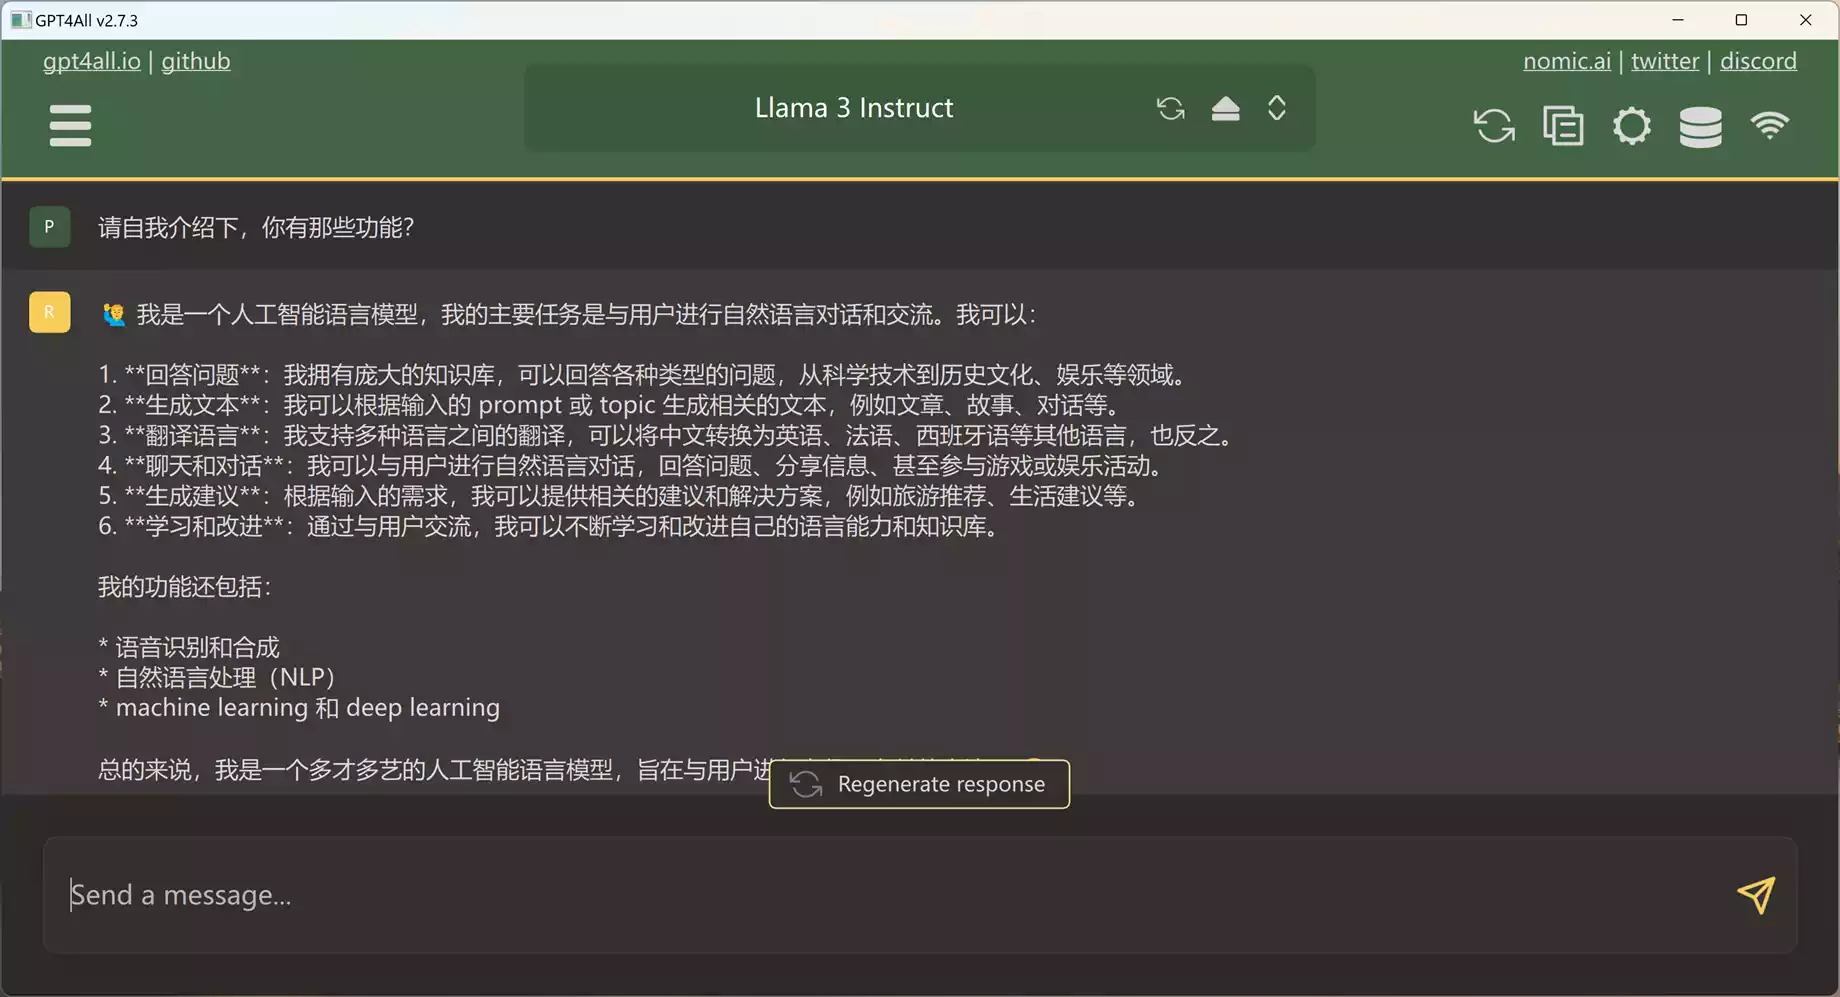1840x997 pixels.
Task: Open the hamburger menu drawer
Action: pos(70,126)
